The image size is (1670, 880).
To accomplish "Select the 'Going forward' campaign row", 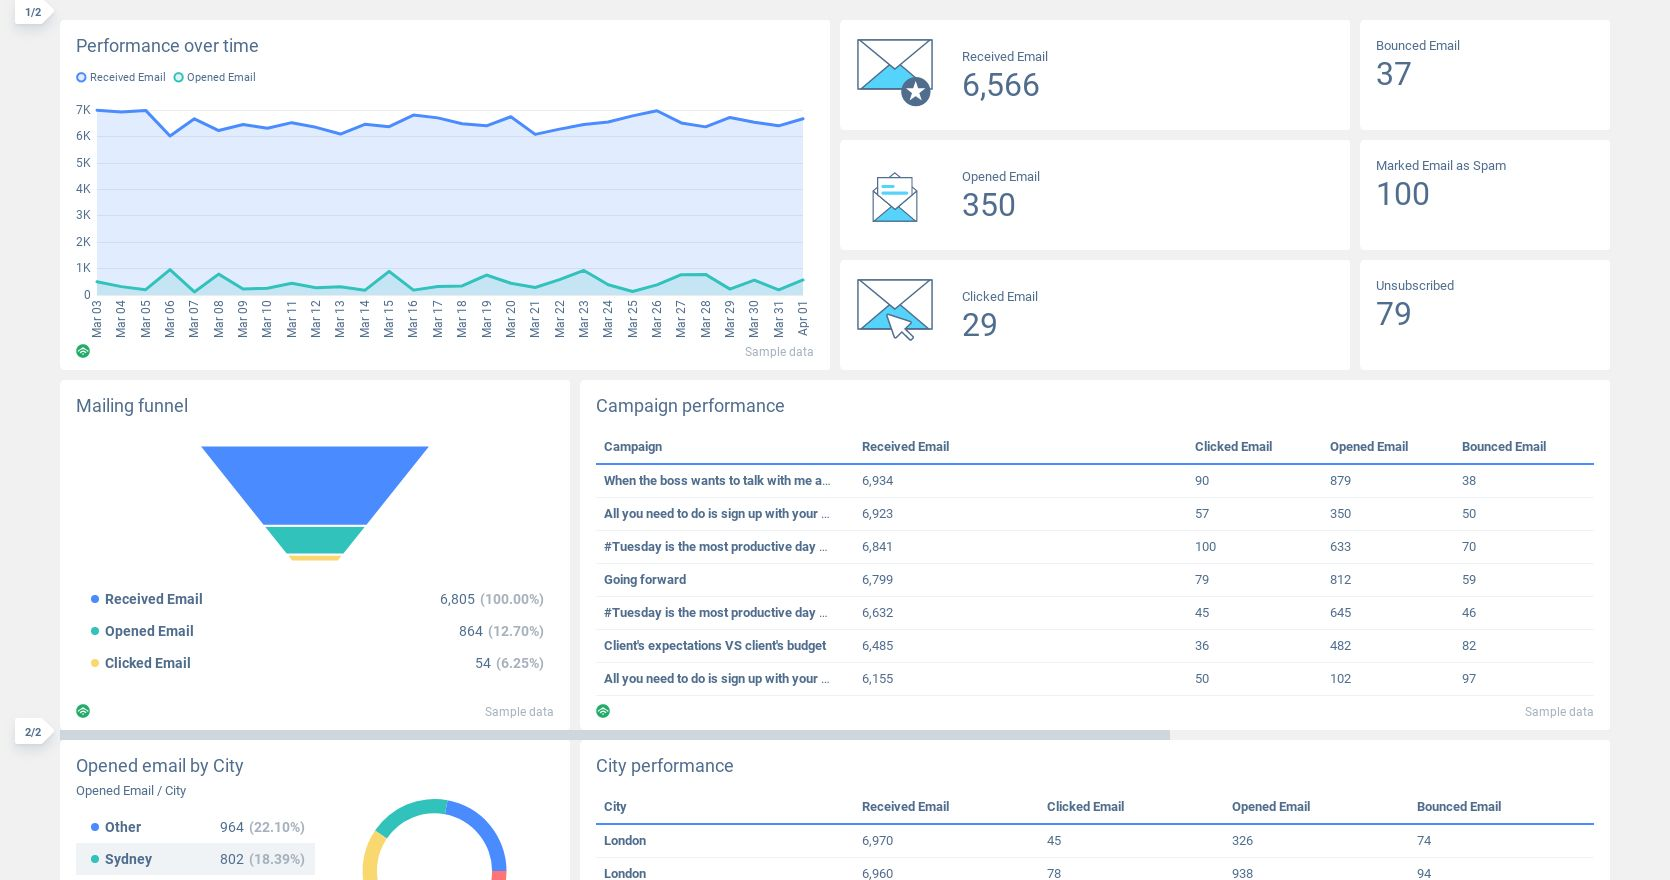I will tap(1095, 580).
